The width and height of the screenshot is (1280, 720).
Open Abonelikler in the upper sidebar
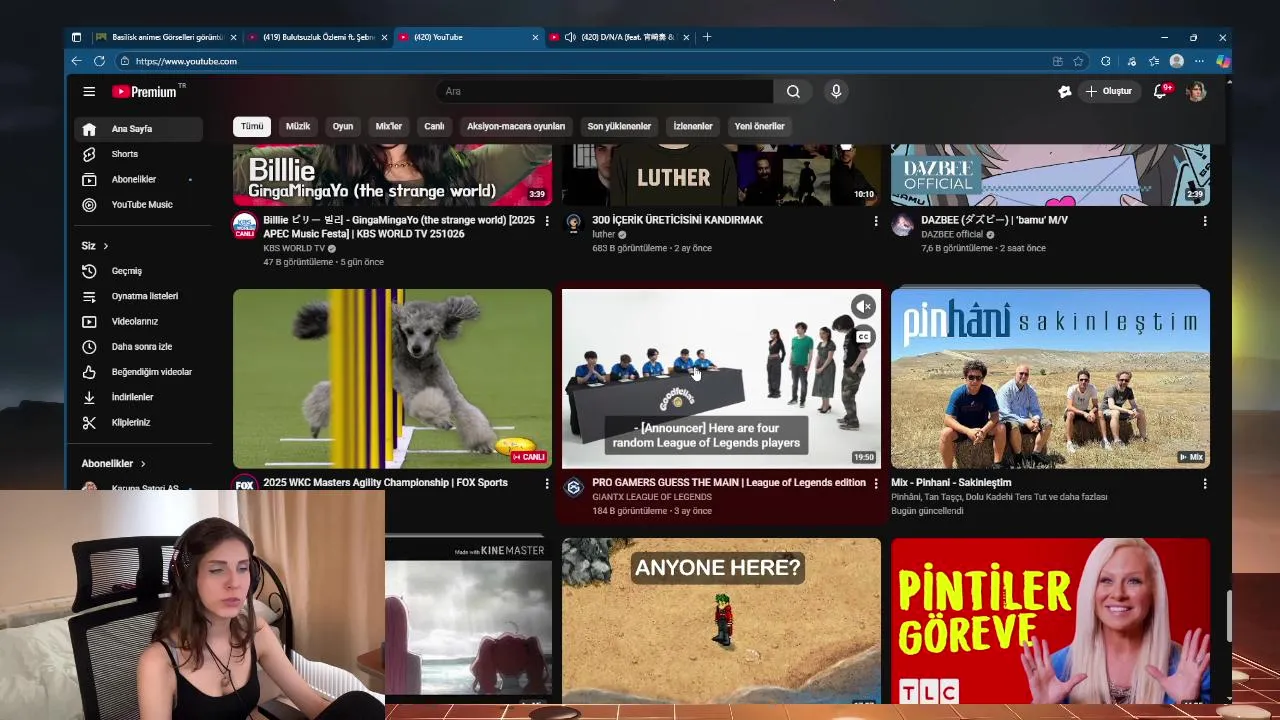point(138,179)
